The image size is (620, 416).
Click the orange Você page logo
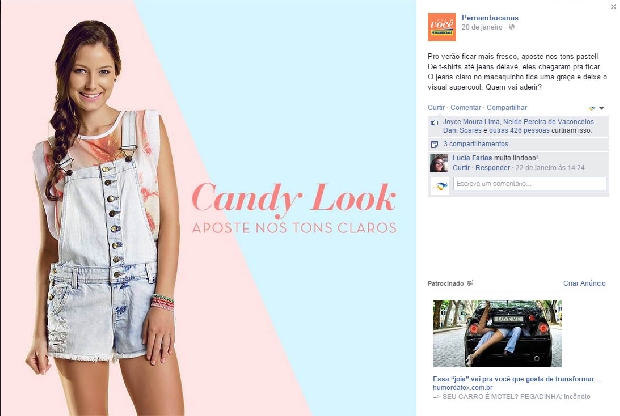click(x=442, y=27)
